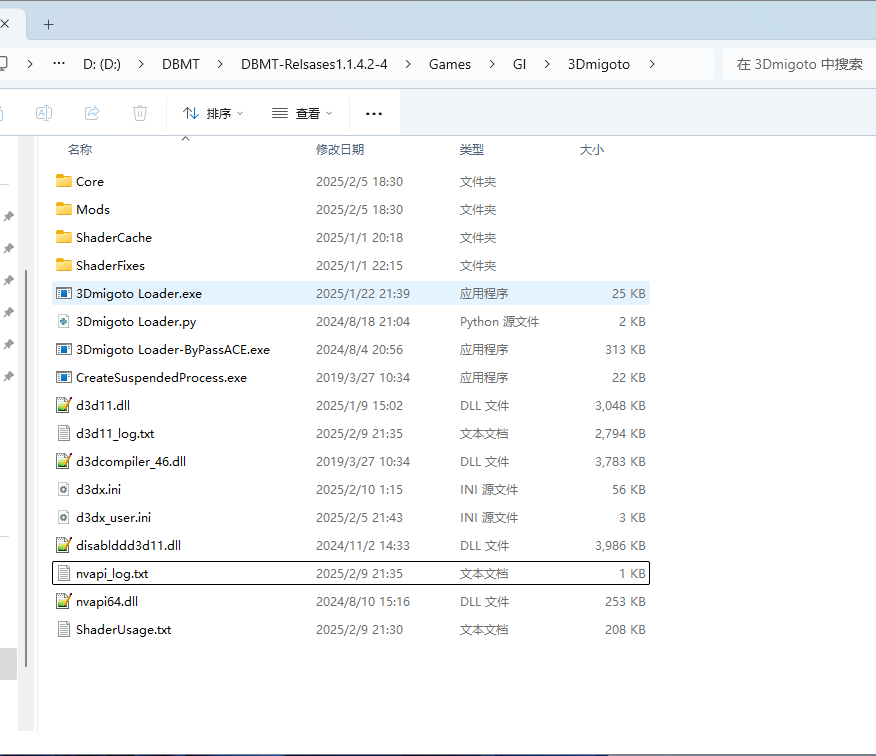This screenshot has width=876, height=756.
Task: Click the rename icon in the toolbar
Action: (x=44, y=113)
